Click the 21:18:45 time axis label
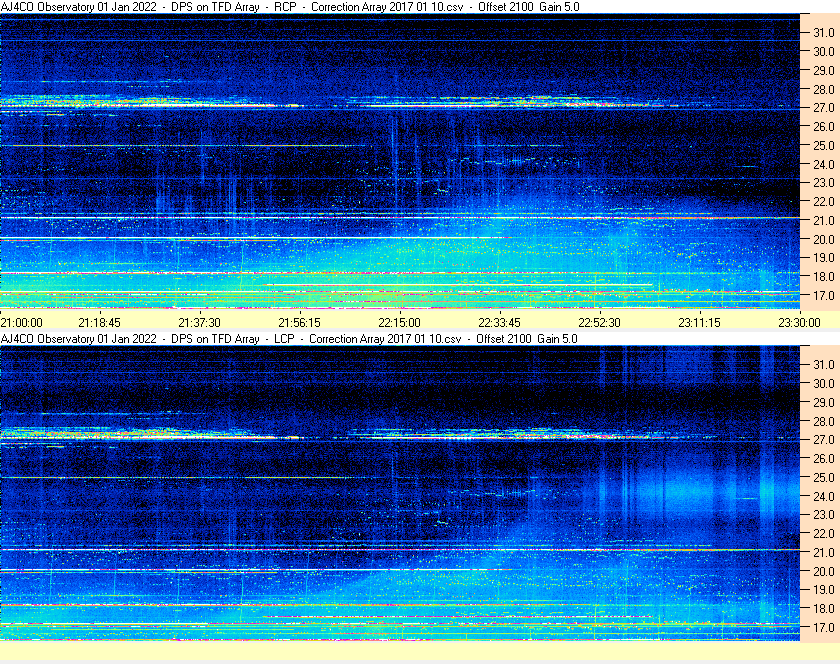Viewport: 840px width, 664px height. point(100,323)
